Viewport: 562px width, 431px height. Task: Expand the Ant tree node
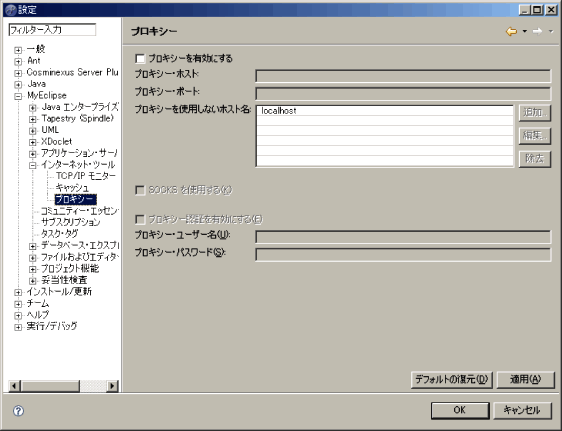tap(18, 61)
